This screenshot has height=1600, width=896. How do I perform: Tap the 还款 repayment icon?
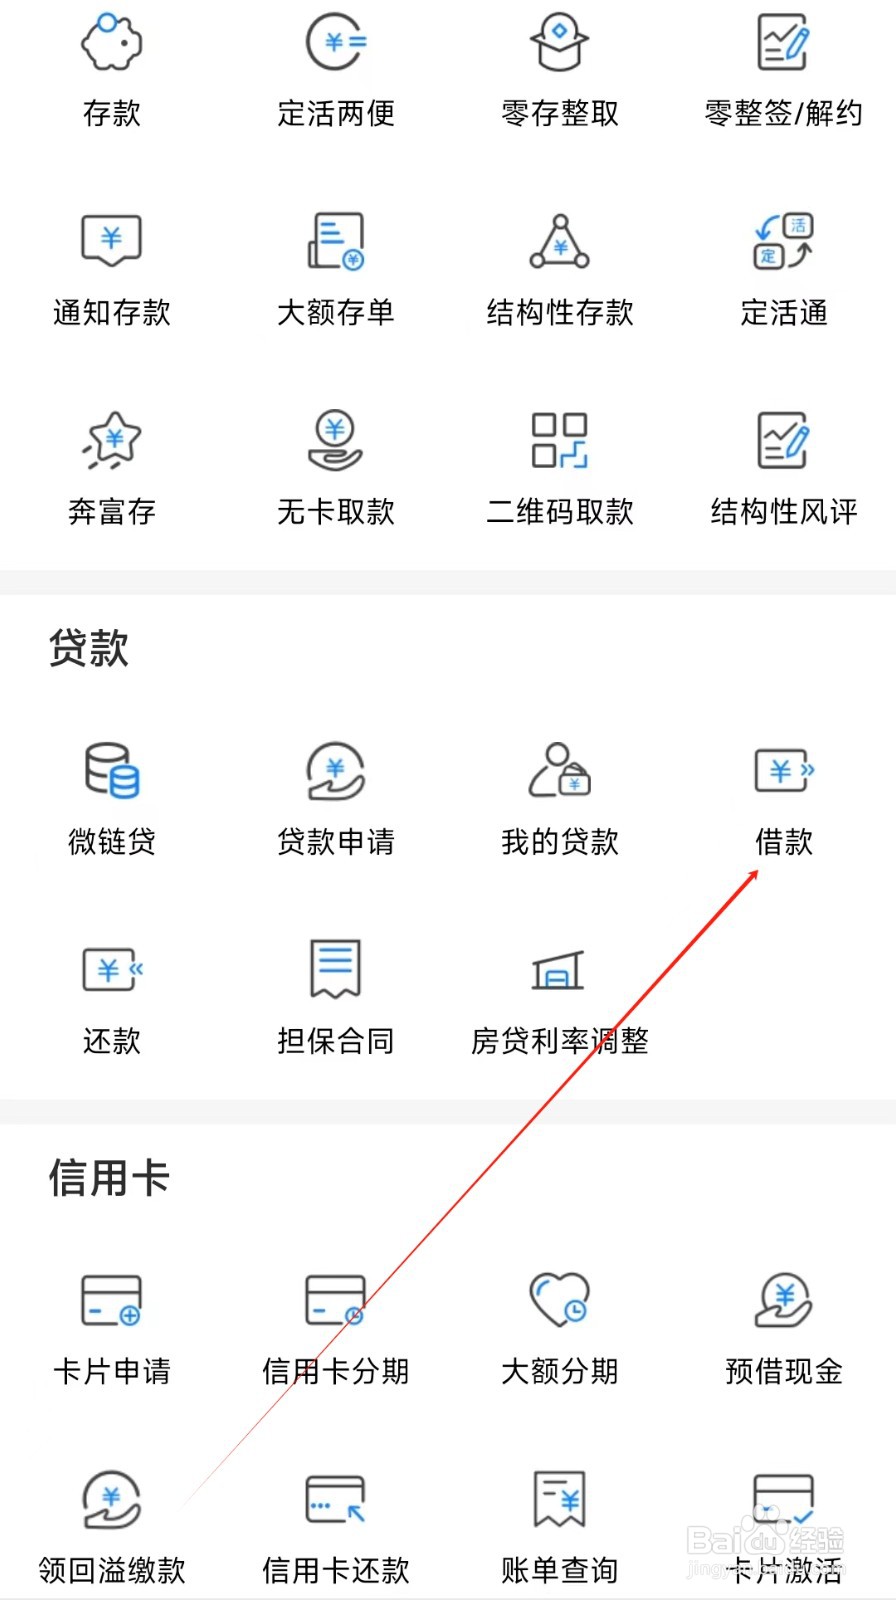click(x=112, y=969)
